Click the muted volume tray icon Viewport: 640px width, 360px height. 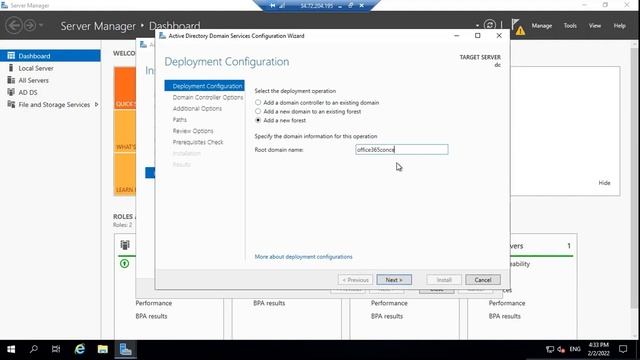(x=561, y=349)
